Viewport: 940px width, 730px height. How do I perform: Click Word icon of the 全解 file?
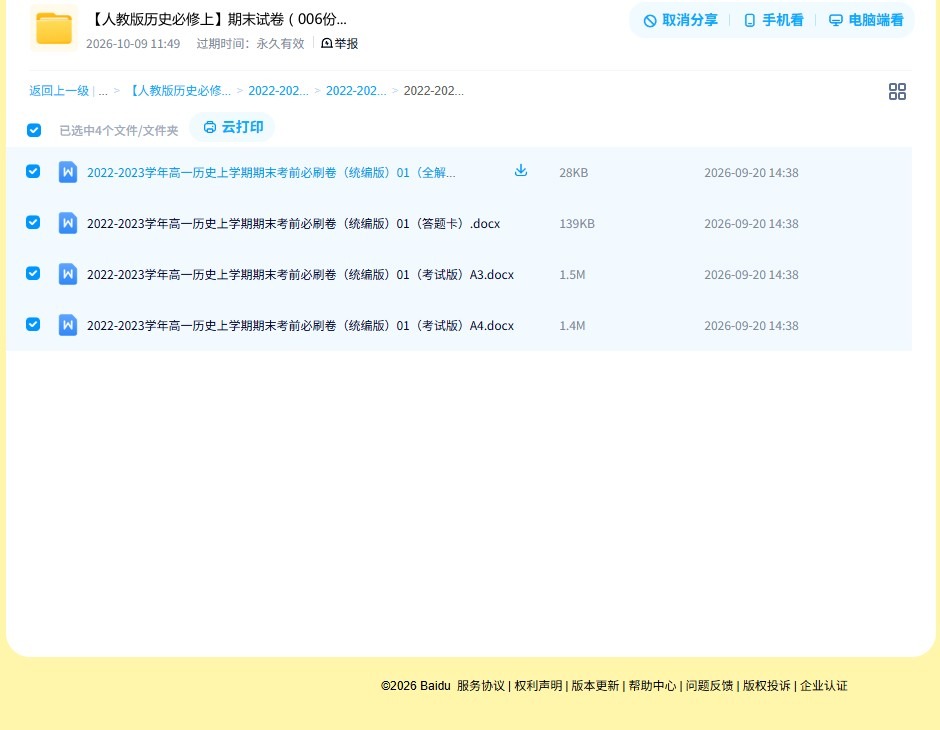68,172
